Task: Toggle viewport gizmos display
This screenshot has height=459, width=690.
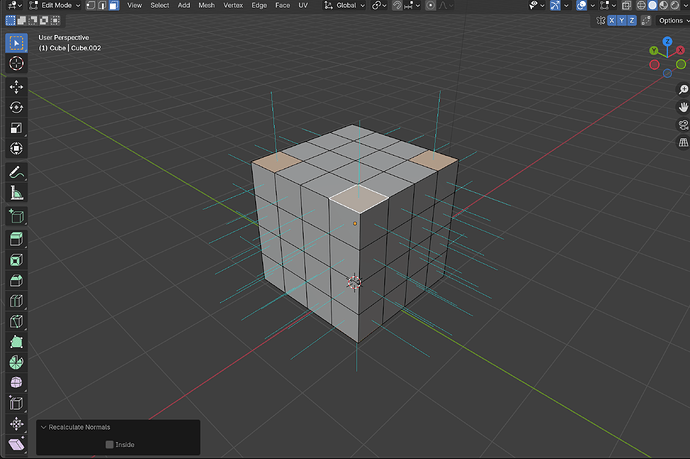Action: coord(555,5)
